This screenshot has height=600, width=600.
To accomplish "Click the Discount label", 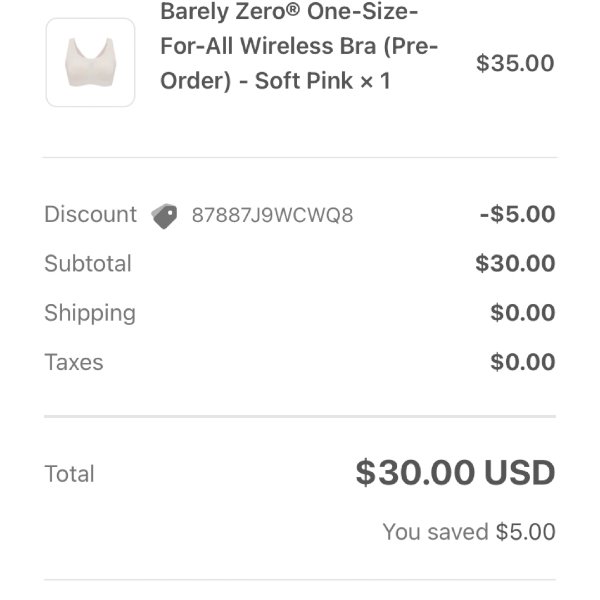I will [91, 214].
